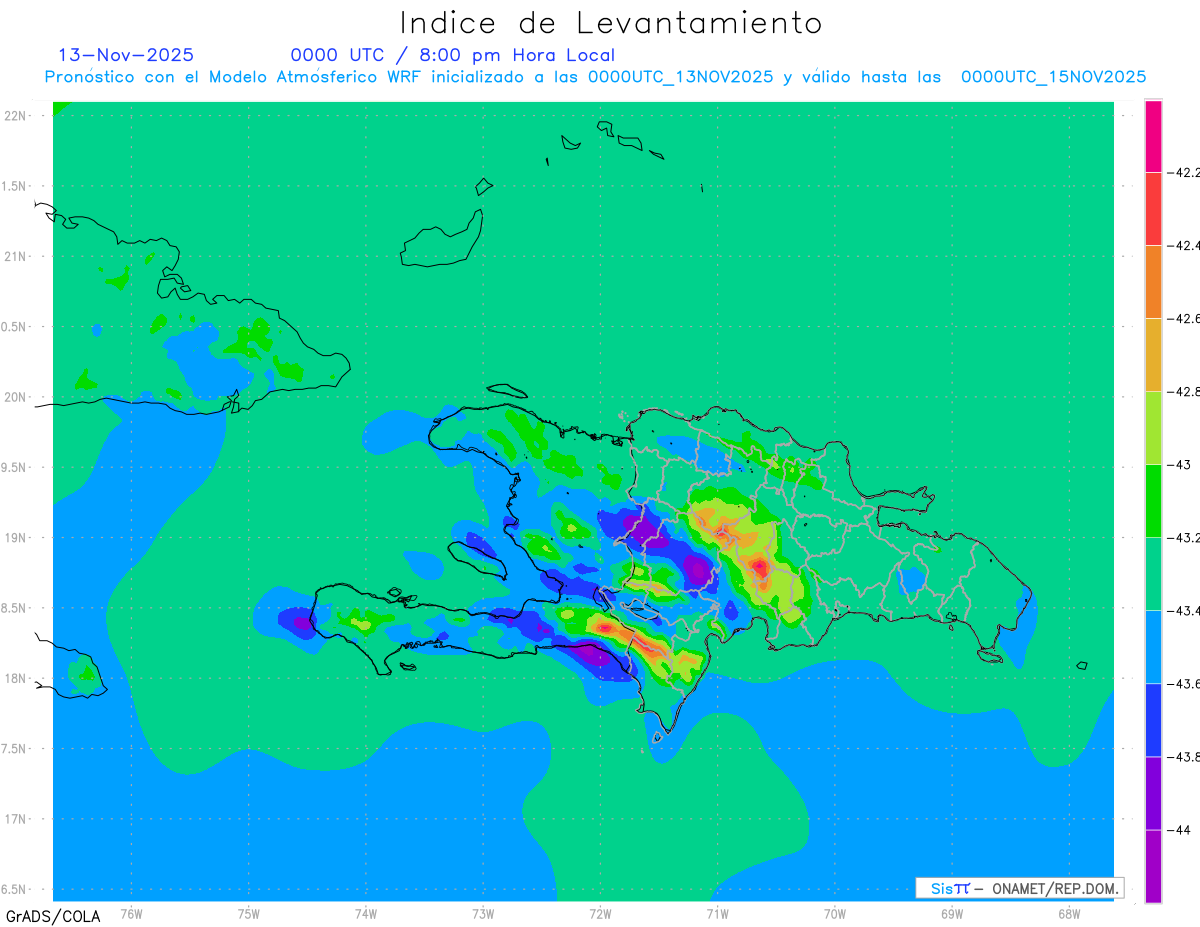The width and height of the screenshot is (1200, 927).
Task: Click the '17N' latitude label
Action: coord(15,819)
